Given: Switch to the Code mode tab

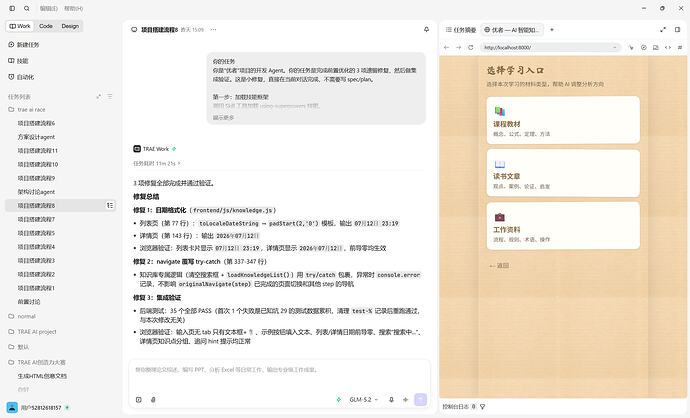Looking at the screenshot, I should coord(46,26).
